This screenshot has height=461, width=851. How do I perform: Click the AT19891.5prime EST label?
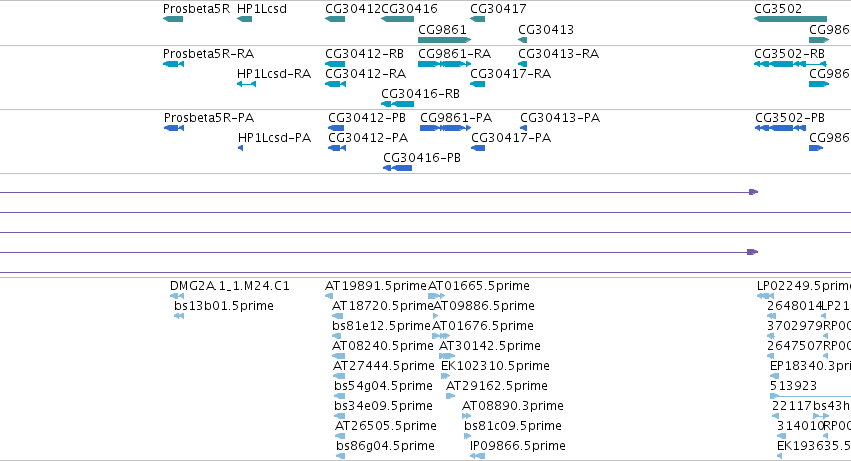[x=376, y=286]
